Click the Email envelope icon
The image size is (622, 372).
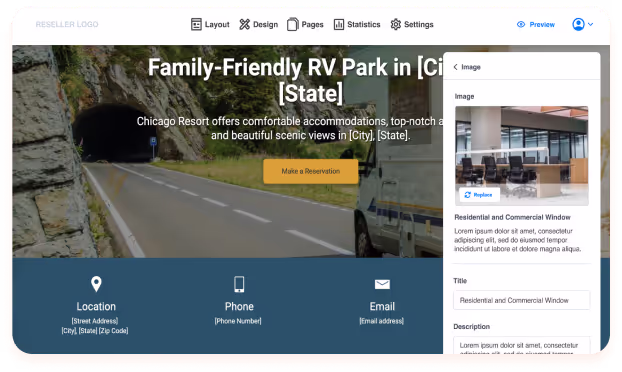point(382,284)
